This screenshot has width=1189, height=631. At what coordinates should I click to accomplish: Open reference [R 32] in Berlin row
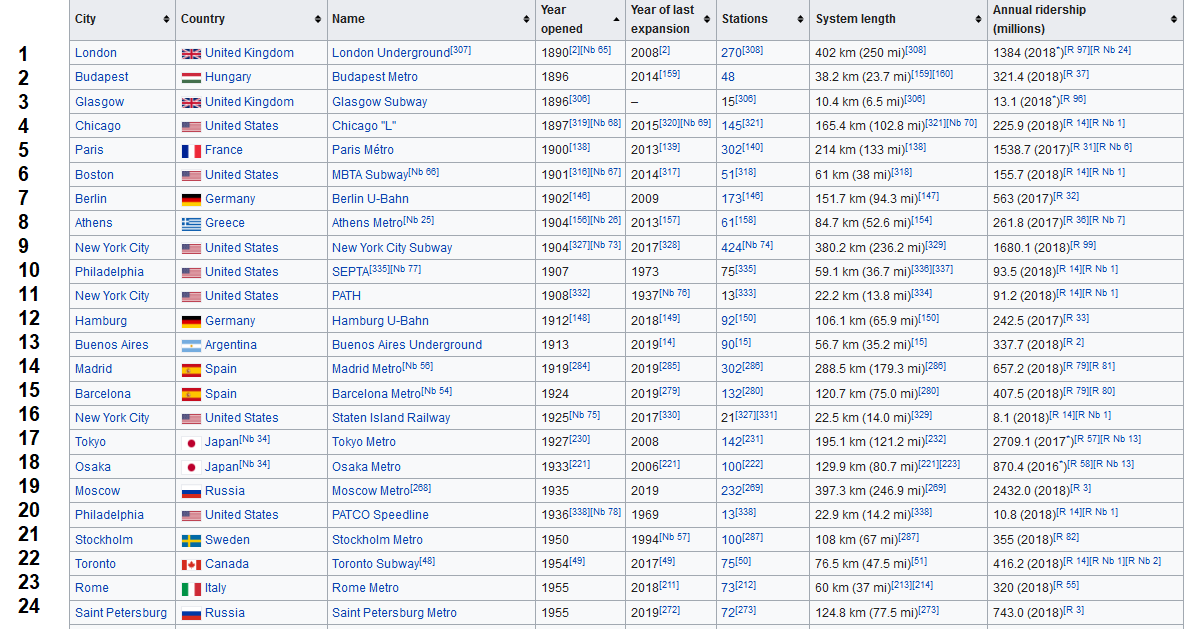click(1066, 196)
